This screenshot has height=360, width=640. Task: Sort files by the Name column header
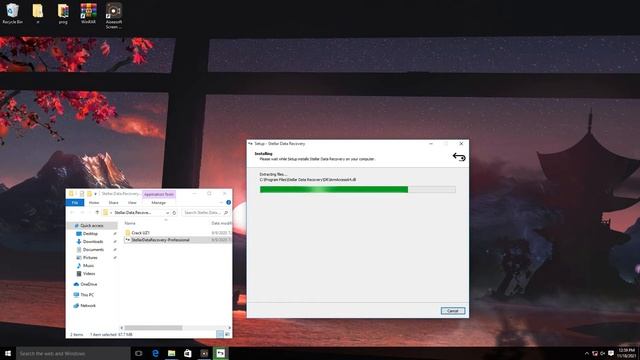tap(130, 223)
